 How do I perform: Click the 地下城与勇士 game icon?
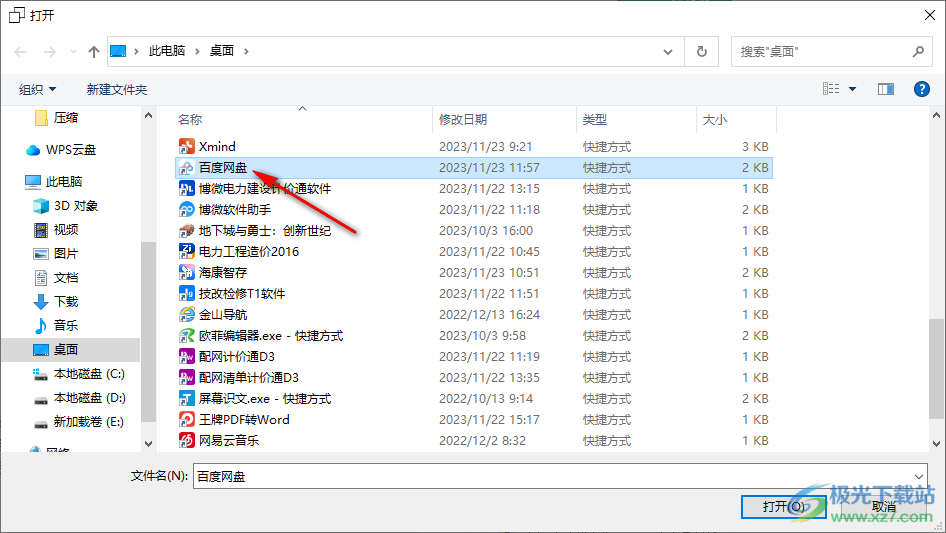(186, 231)
